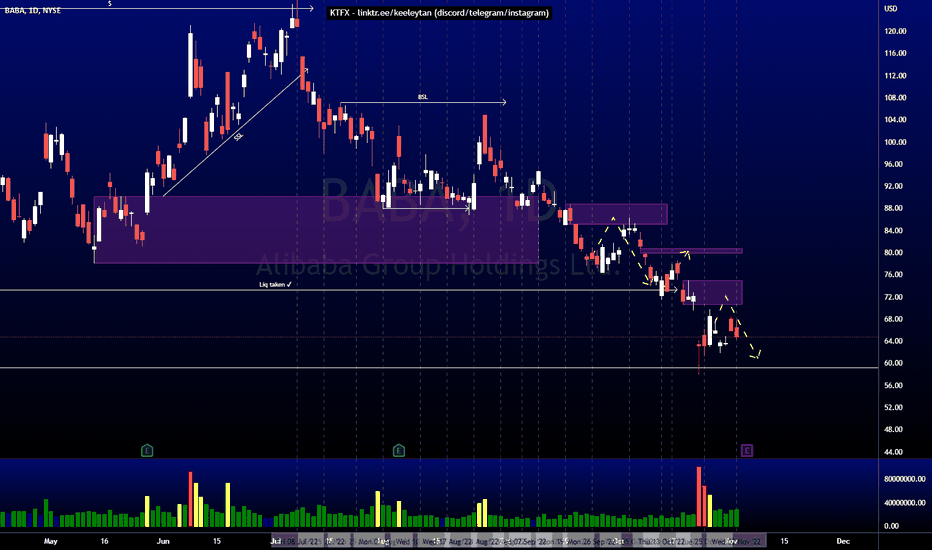Open the green earnings E marker below August candles

399,450
